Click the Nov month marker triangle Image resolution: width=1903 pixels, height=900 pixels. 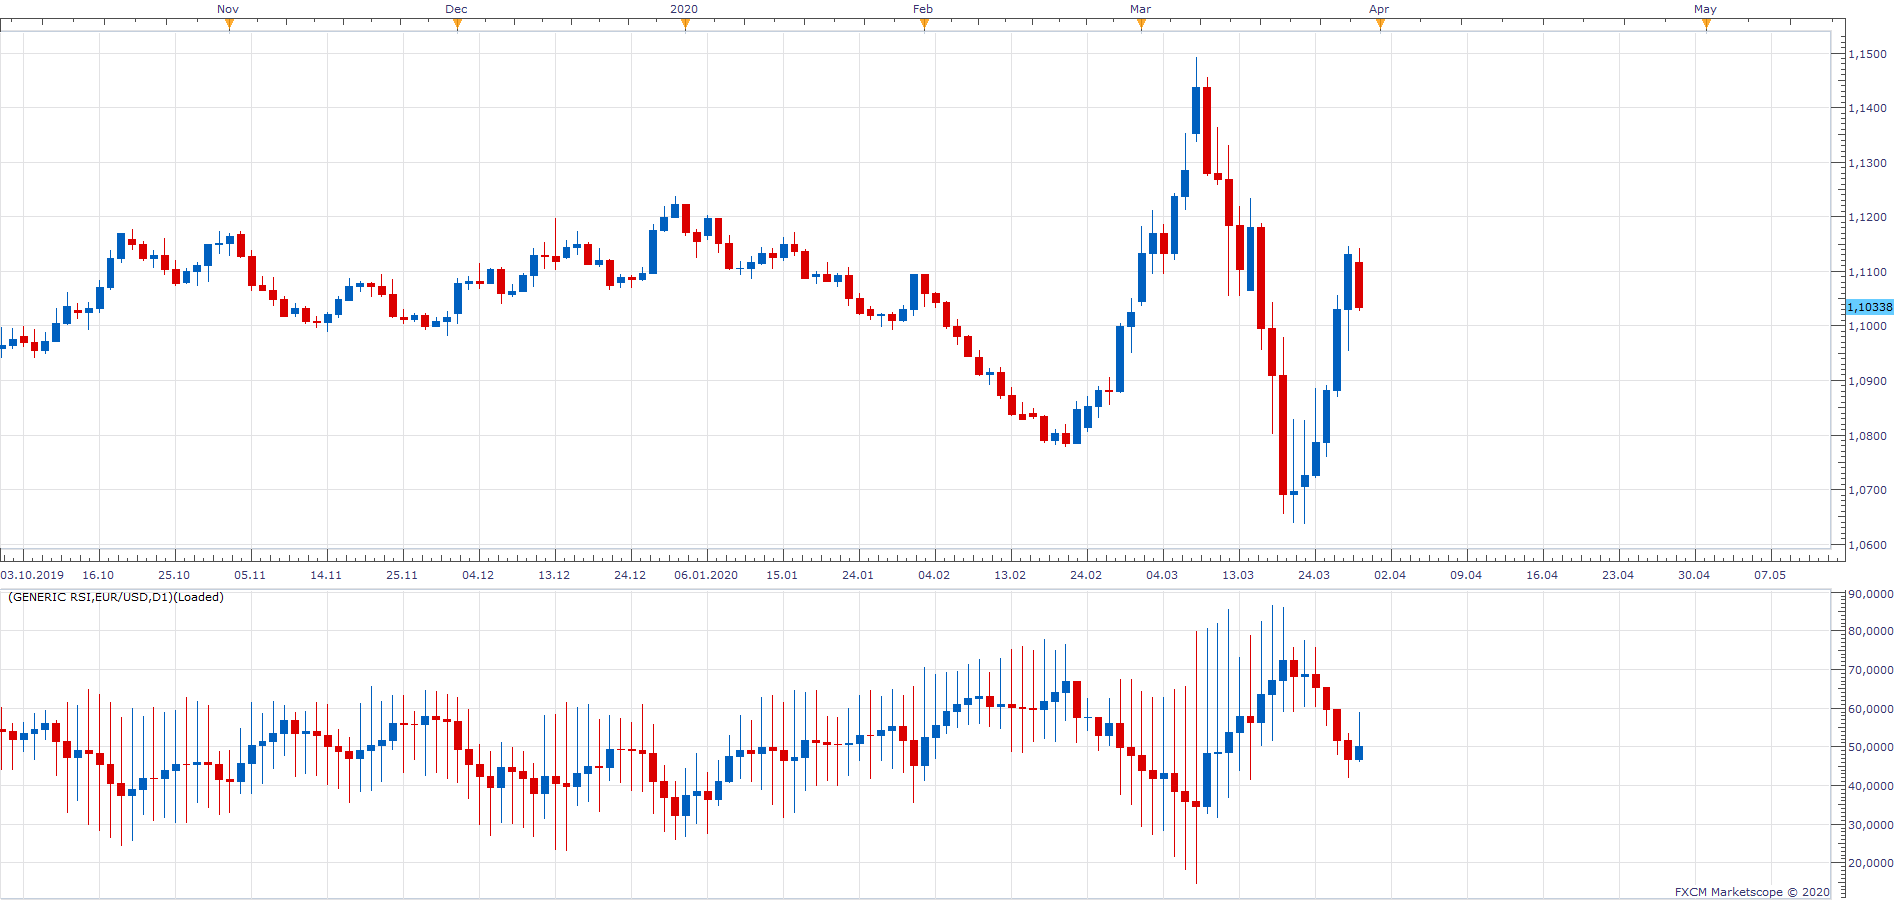coord(229,25)
